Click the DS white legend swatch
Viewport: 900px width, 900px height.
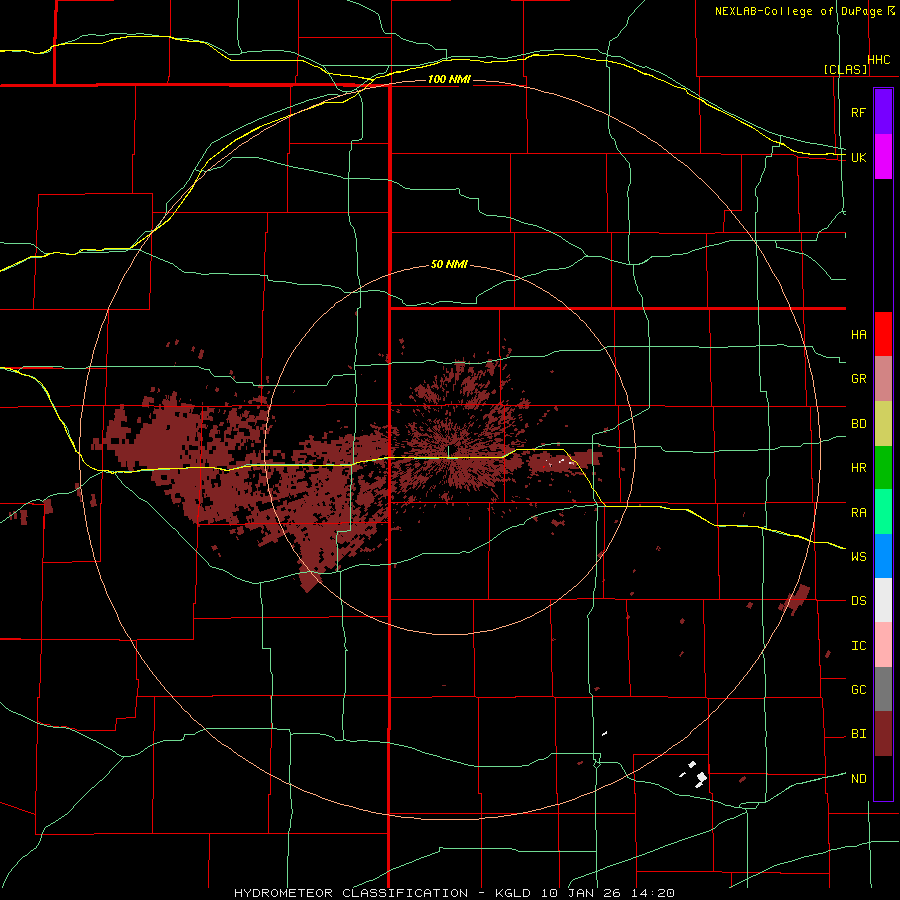click(x=883, y=600)
